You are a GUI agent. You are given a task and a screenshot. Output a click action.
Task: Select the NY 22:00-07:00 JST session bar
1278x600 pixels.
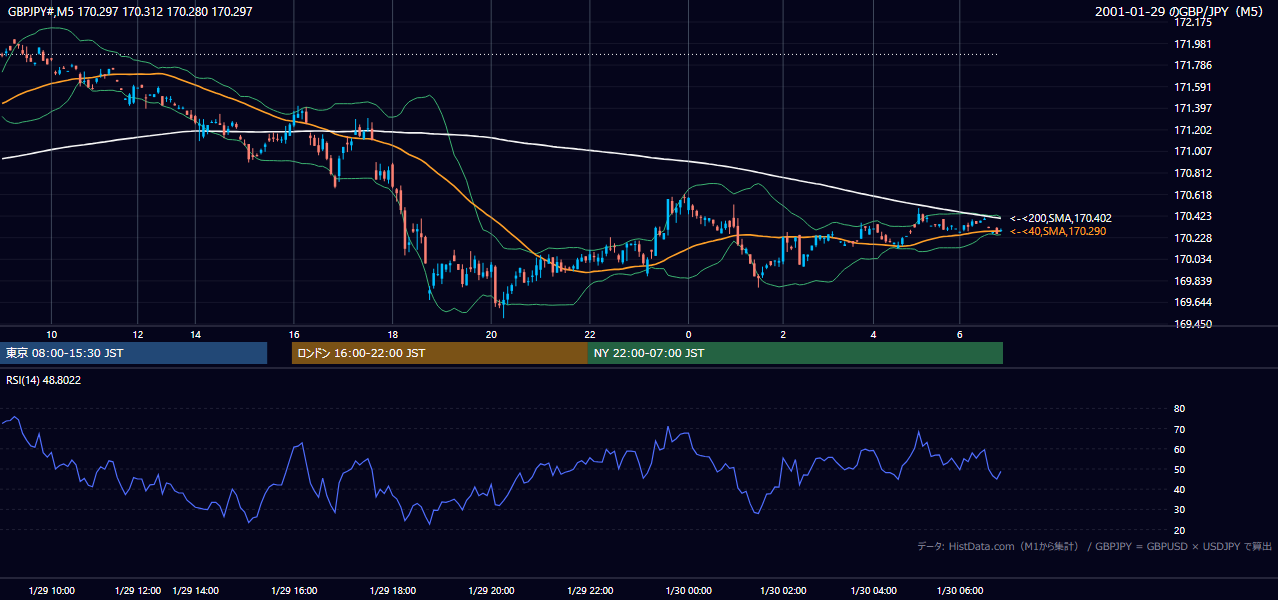point(795,353)
